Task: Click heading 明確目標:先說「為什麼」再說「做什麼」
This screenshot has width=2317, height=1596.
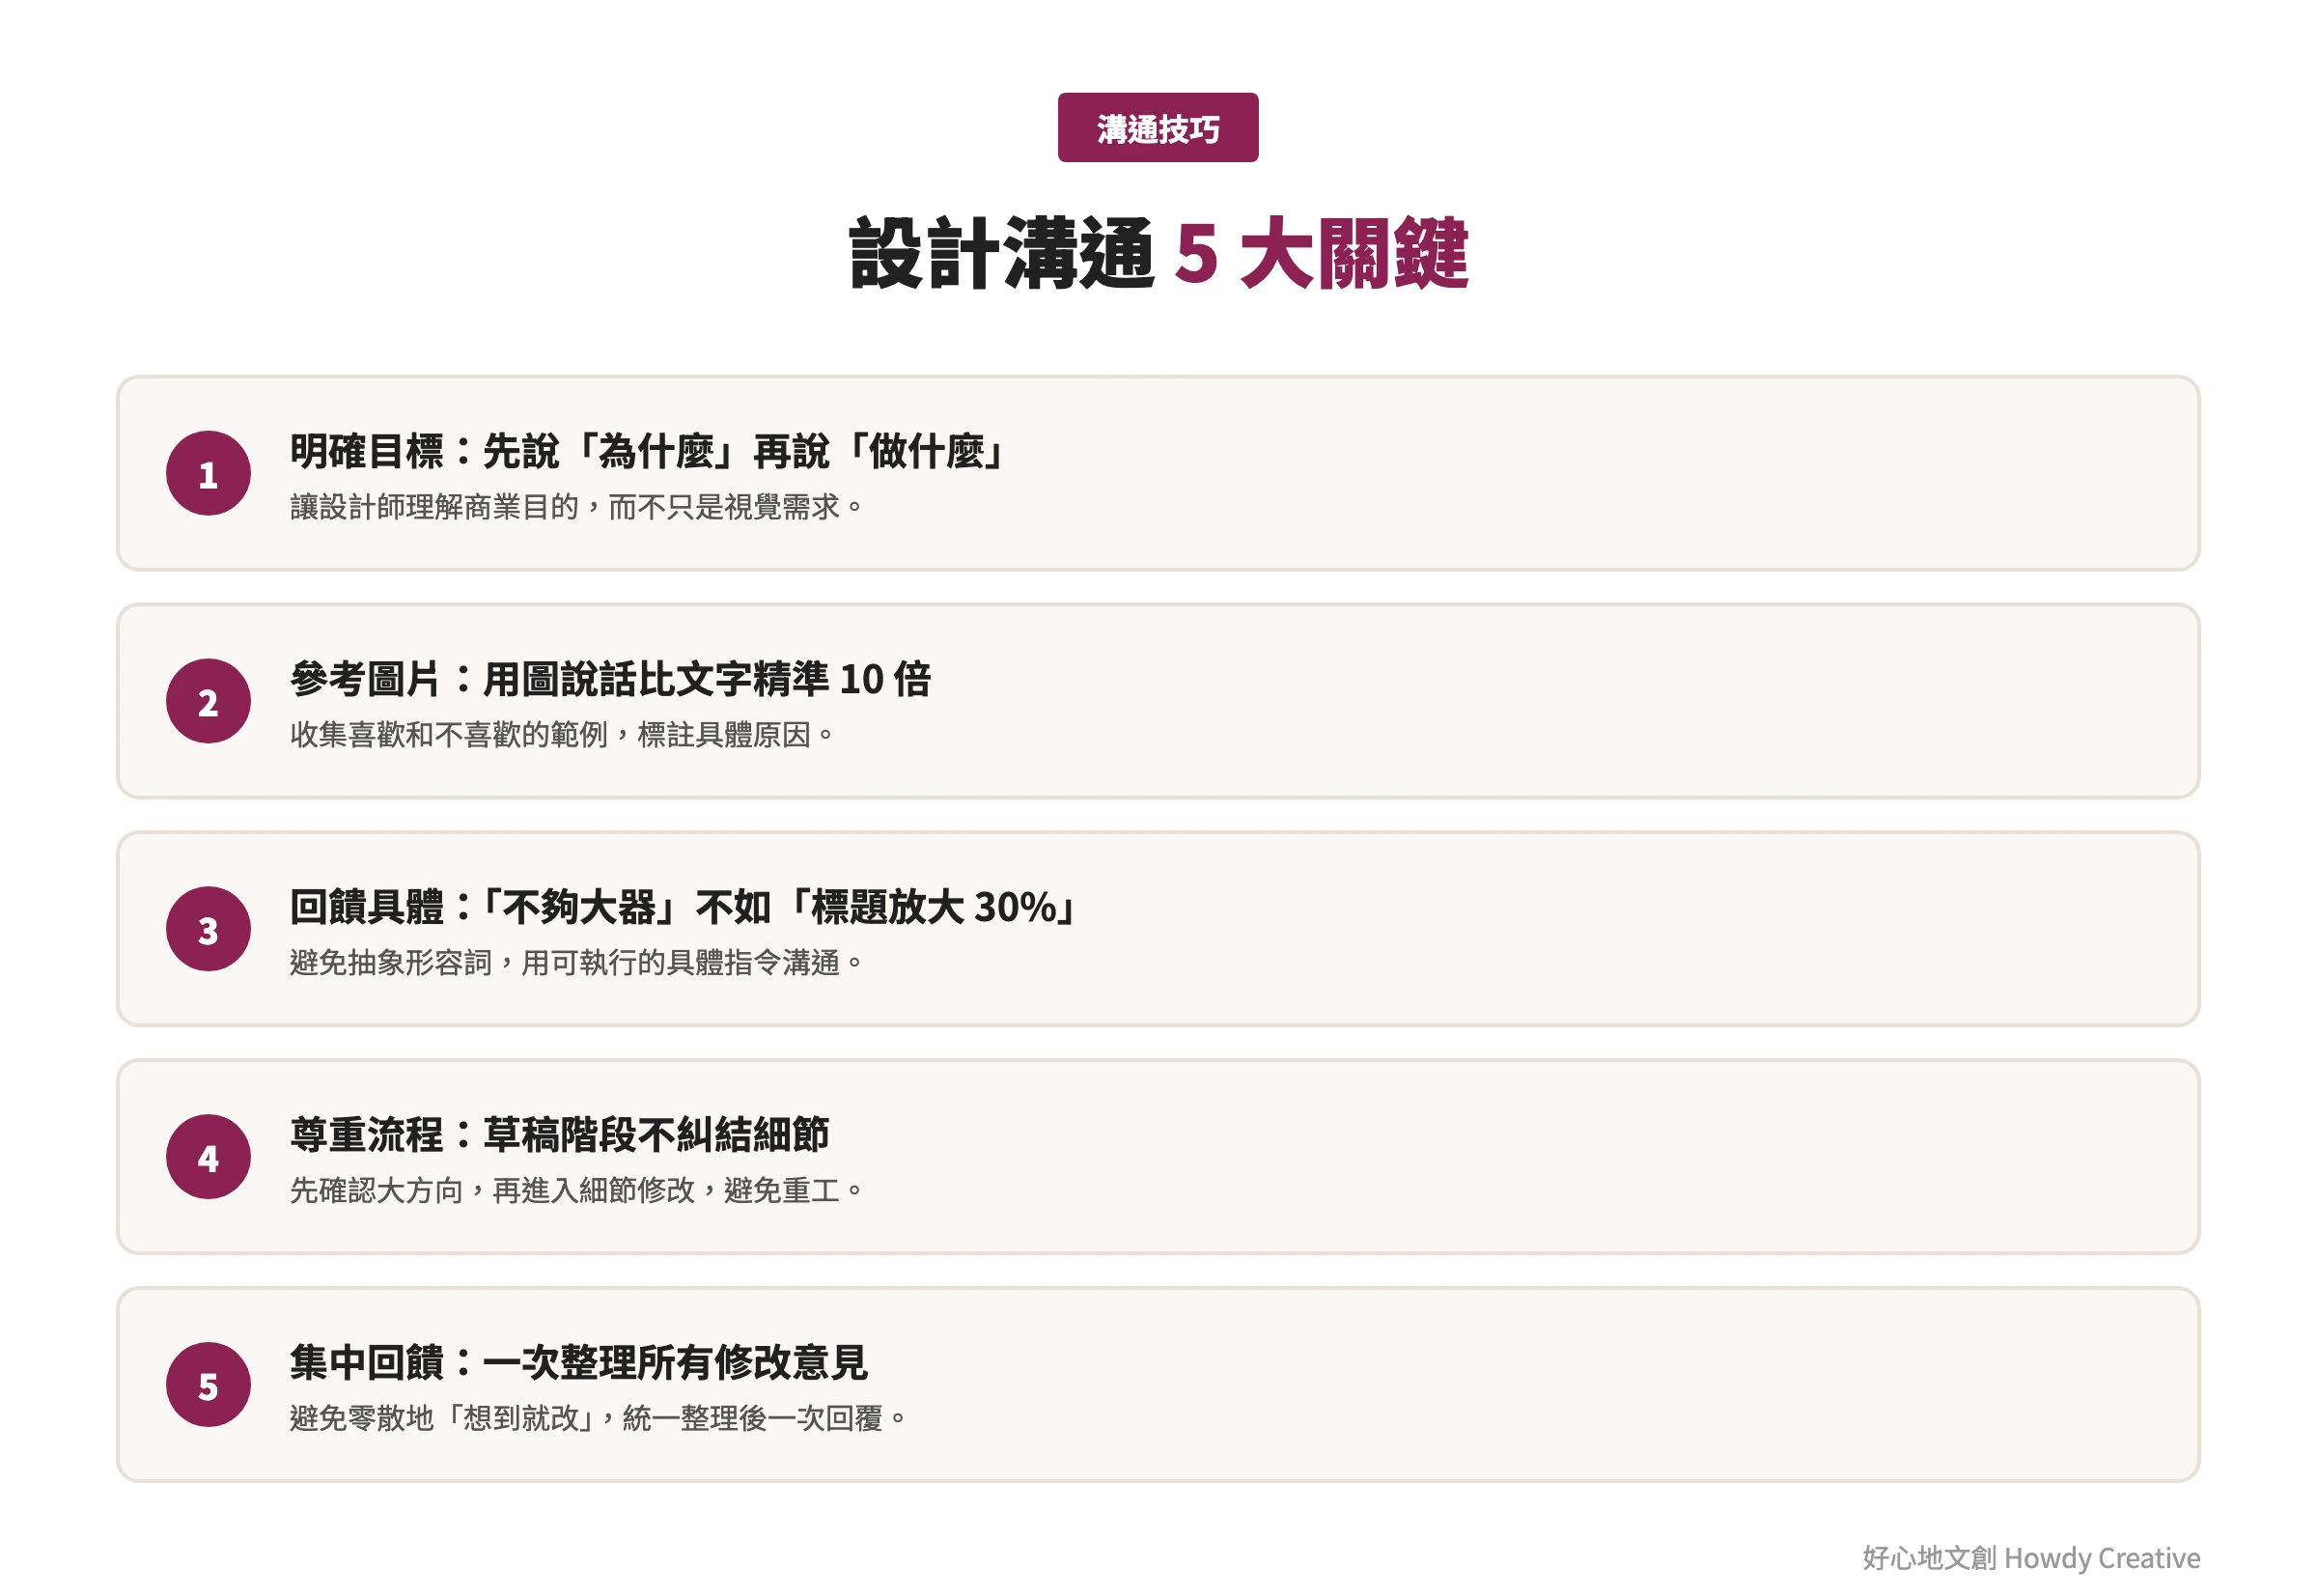Action: (x=648, y=452)
